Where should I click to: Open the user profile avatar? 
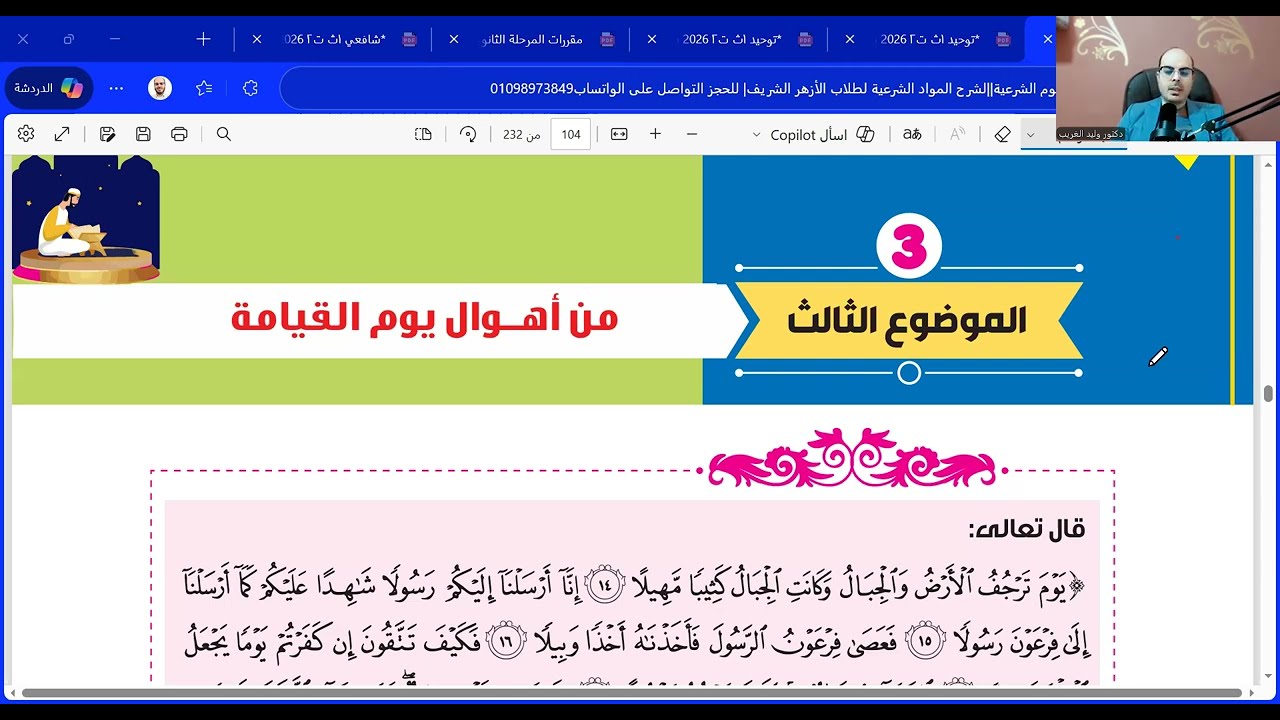click(160, 88)
